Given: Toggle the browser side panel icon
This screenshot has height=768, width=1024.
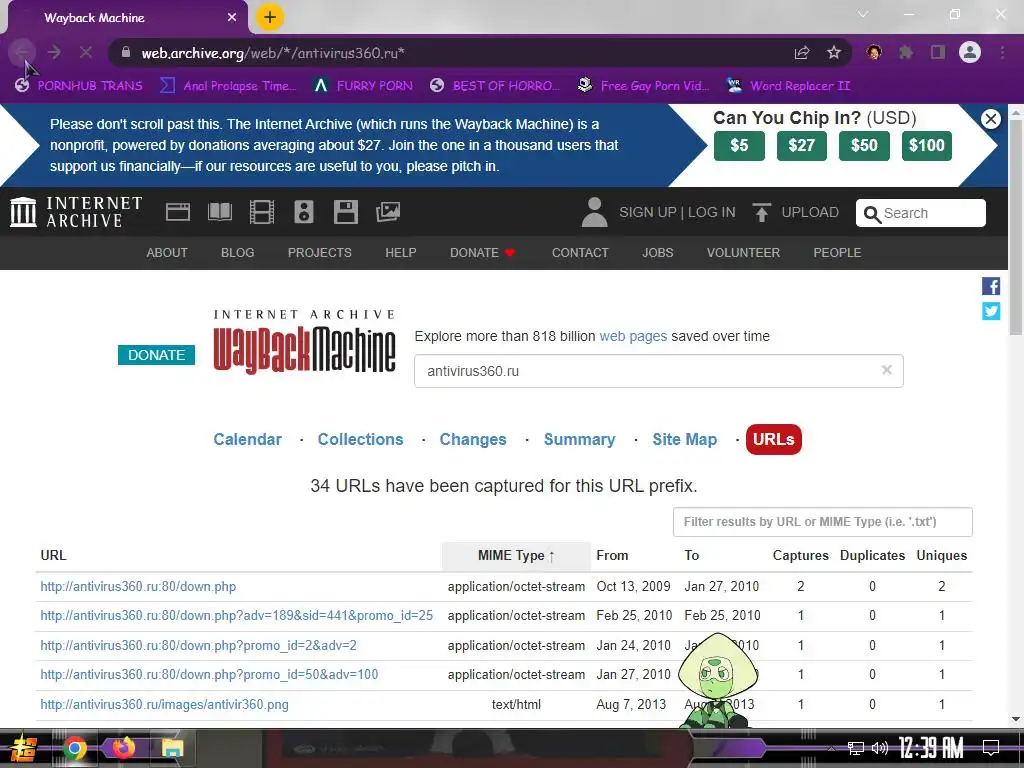Looking at the screenshot, I should pyautogui.click(x=938, y=52).
